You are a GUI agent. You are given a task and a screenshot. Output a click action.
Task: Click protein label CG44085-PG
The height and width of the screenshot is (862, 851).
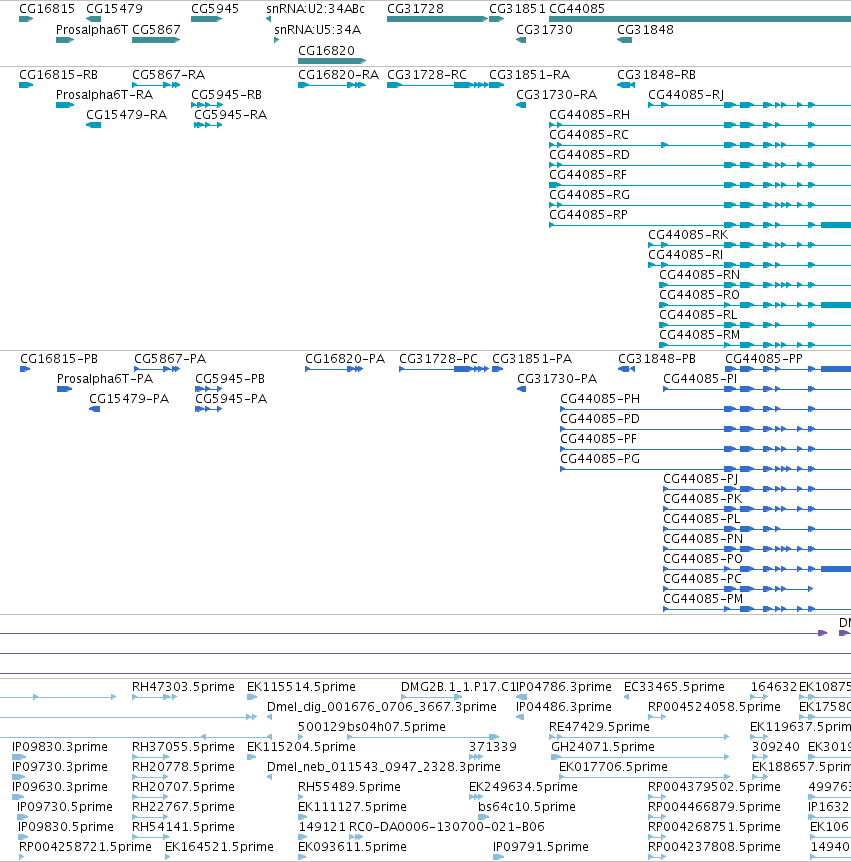tap(600, 459)
